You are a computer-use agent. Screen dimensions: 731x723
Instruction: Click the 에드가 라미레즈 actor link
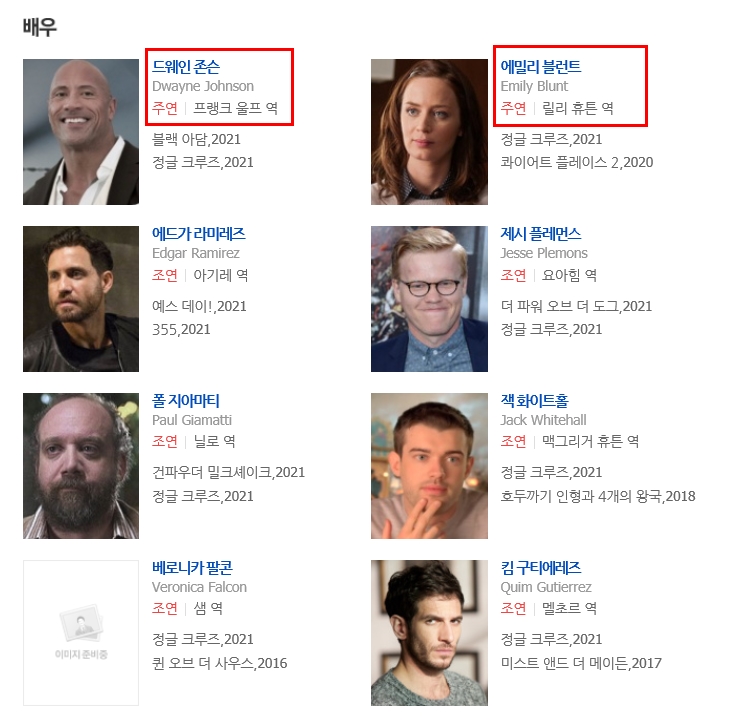click(x=199, y=234)
